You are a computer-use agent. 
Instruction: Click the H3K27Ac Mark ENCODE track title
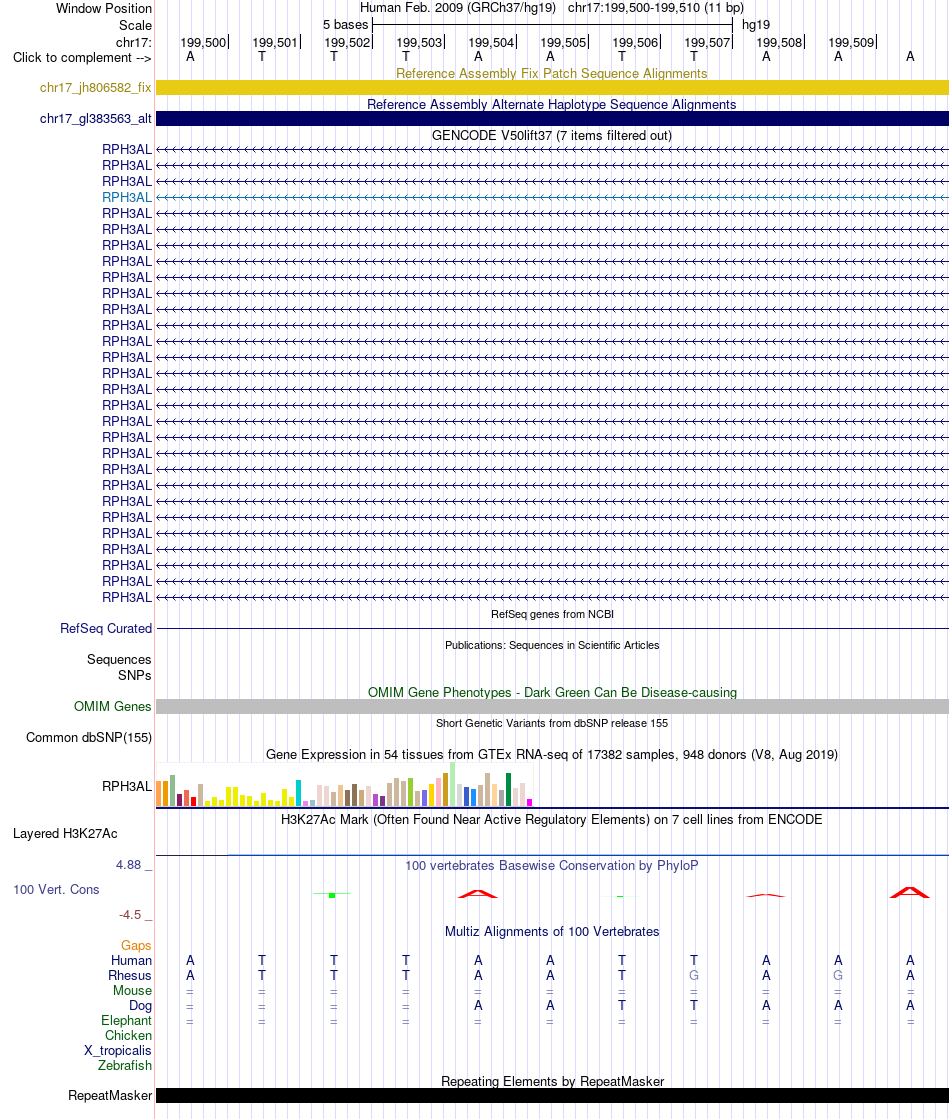point(552,819)
